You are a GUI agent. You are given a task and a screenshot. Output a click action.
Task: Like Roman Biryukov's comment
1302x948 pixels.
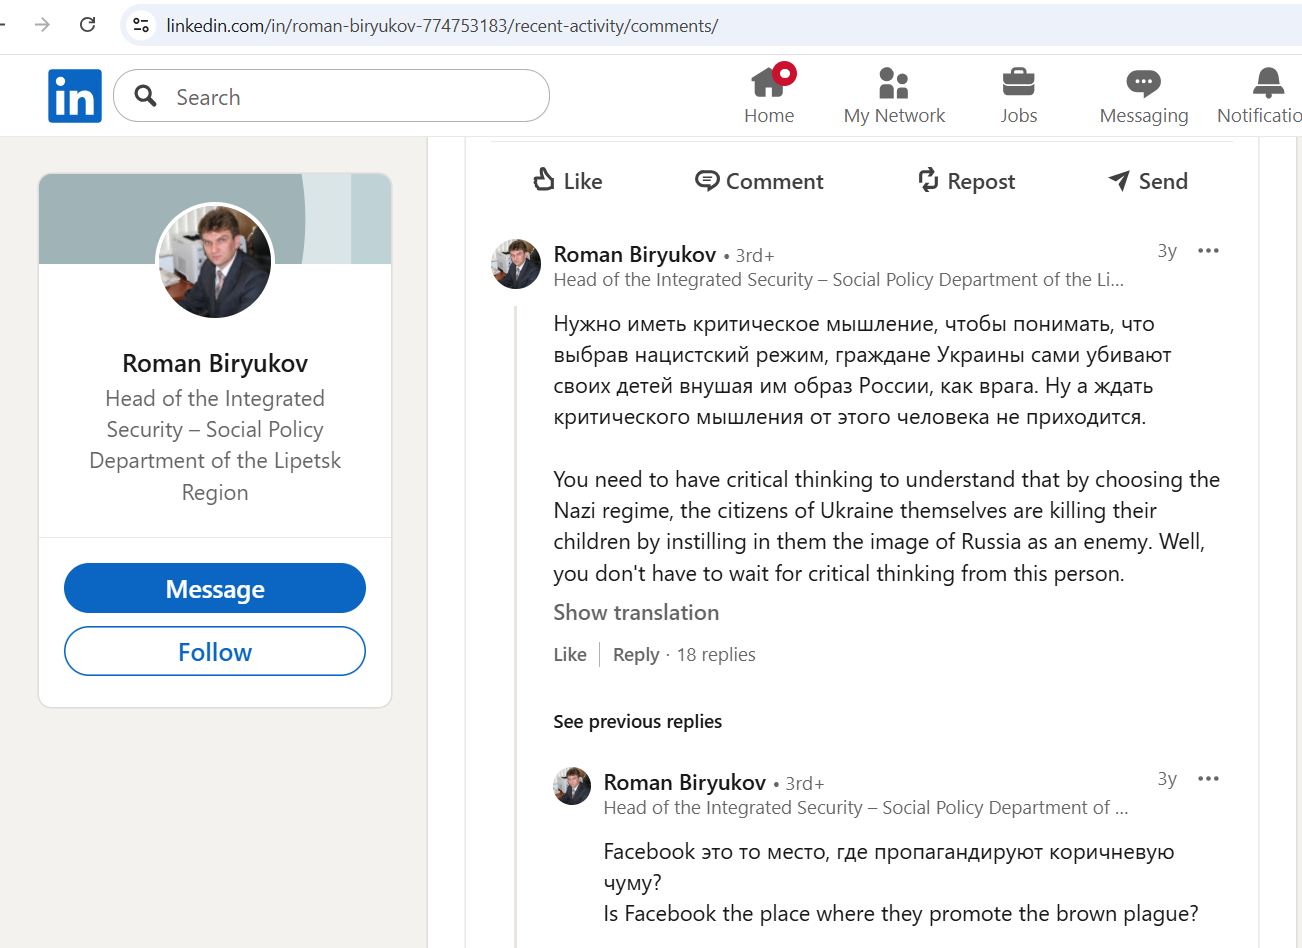(x=569, y=654)
